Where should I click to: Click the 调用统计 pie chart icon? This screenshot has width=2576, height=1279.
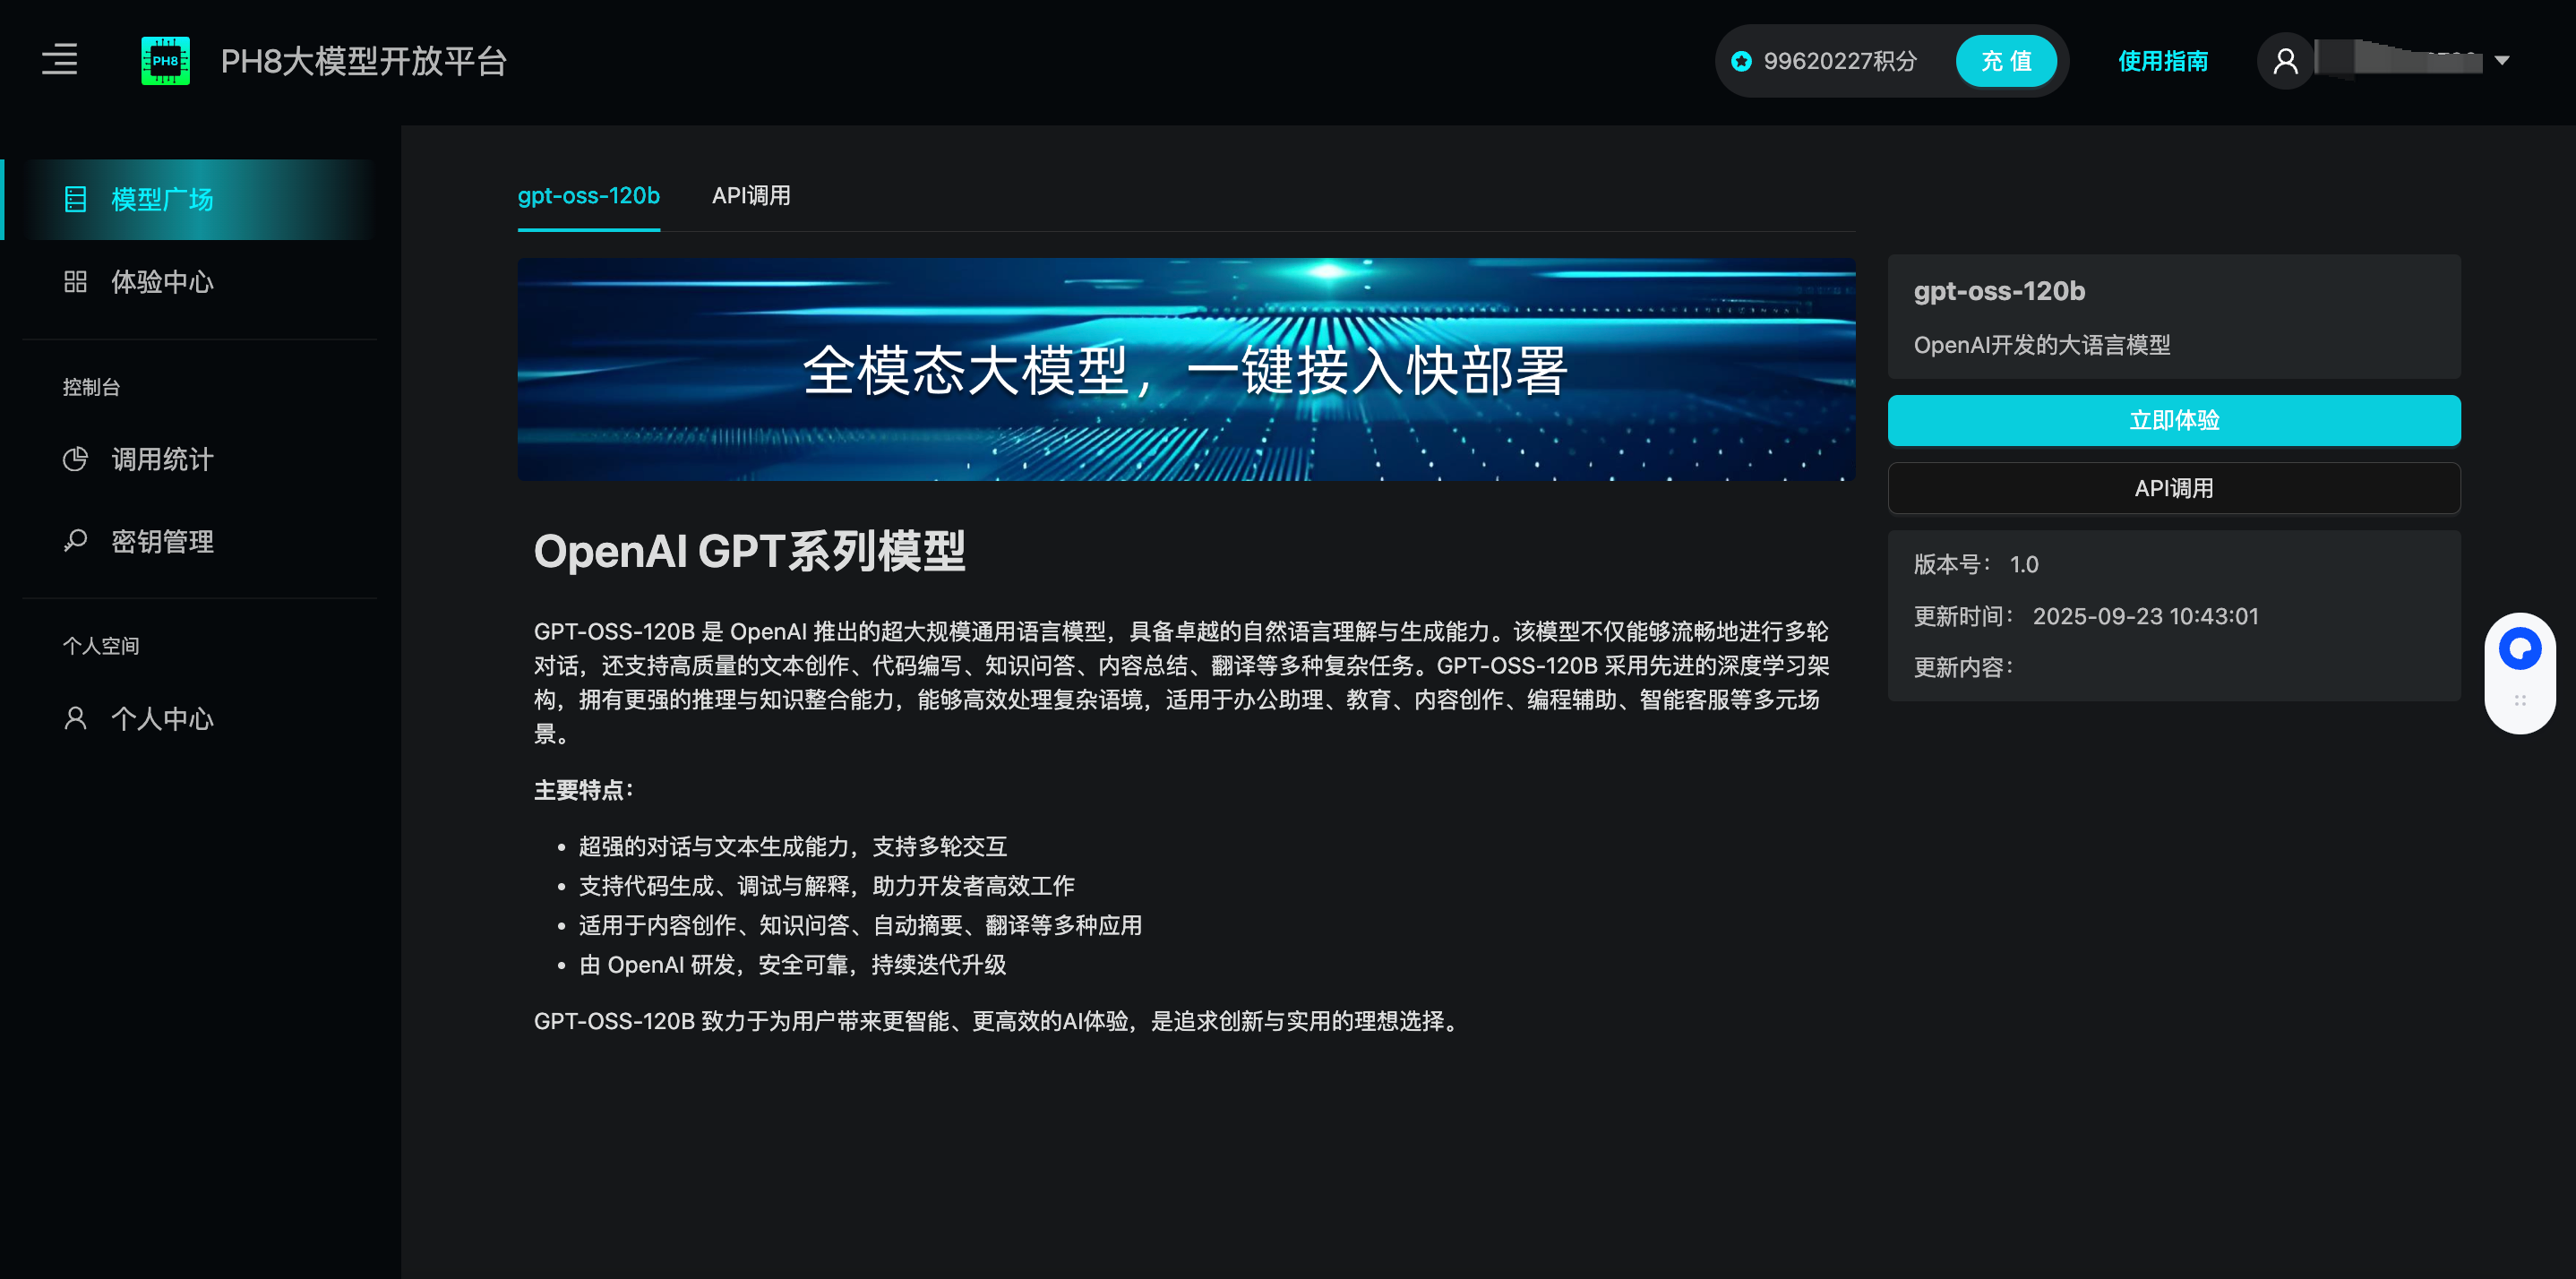tap(75, 459)
